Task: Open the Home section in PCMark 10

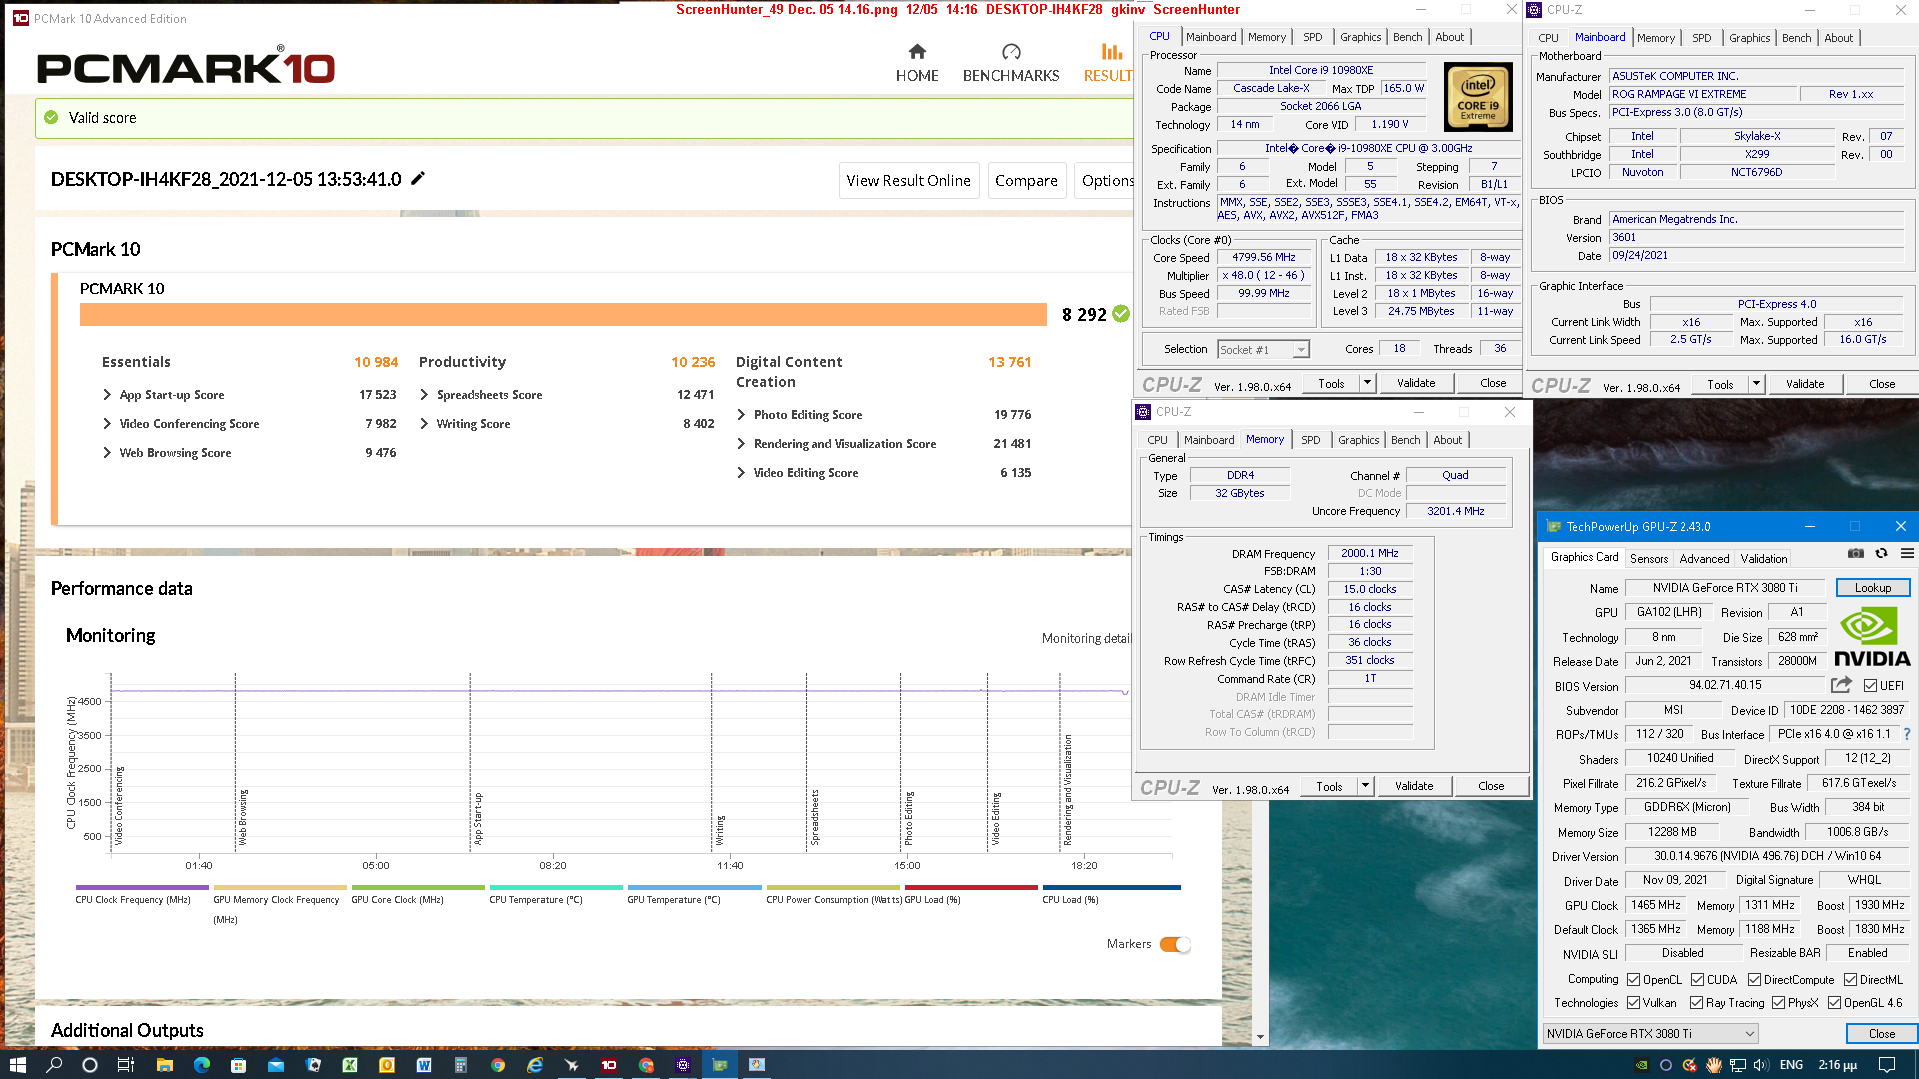Action: coord(917,63)
